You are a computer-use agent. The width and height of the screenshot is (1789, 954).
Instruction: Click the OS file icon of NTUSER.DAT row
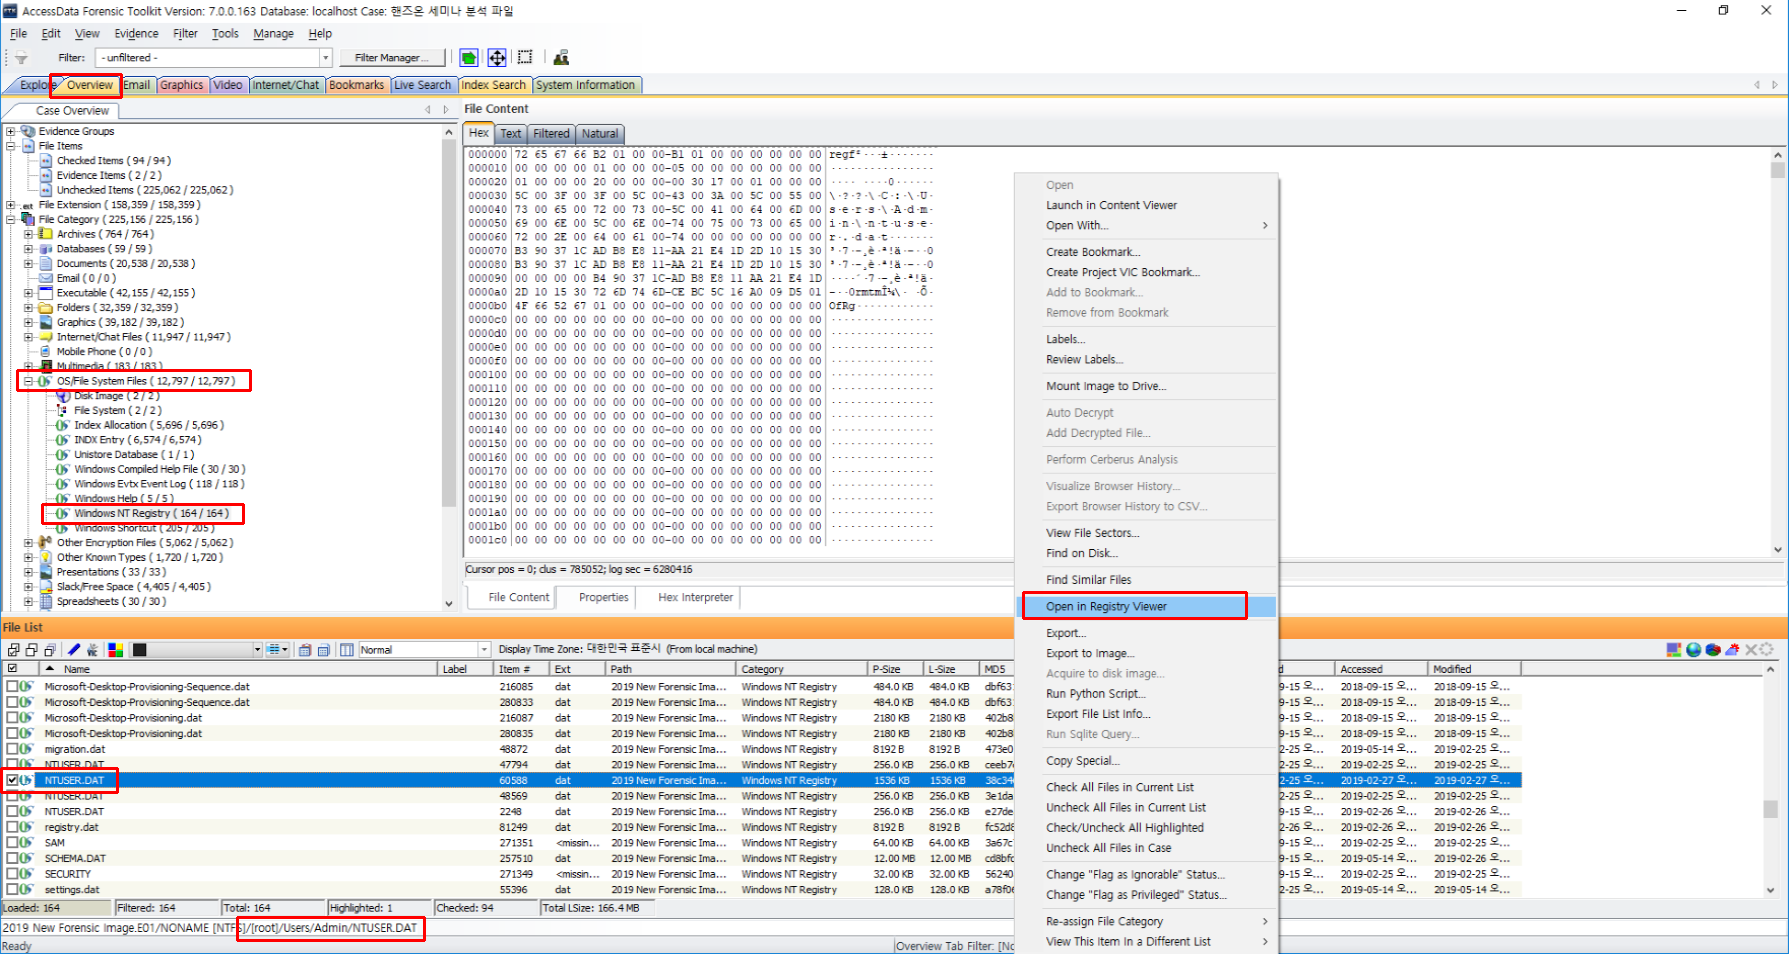pos(26,780)
